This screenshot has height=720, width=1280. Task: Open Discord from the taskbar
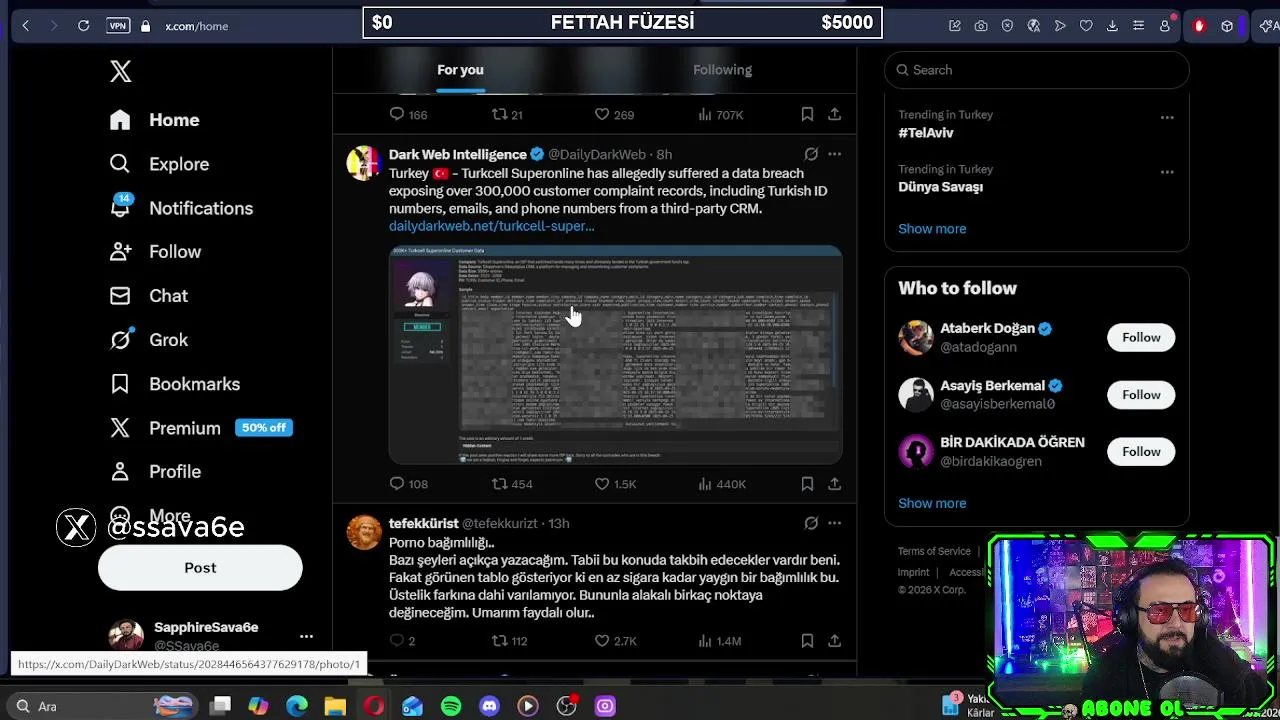pos(489,707)
